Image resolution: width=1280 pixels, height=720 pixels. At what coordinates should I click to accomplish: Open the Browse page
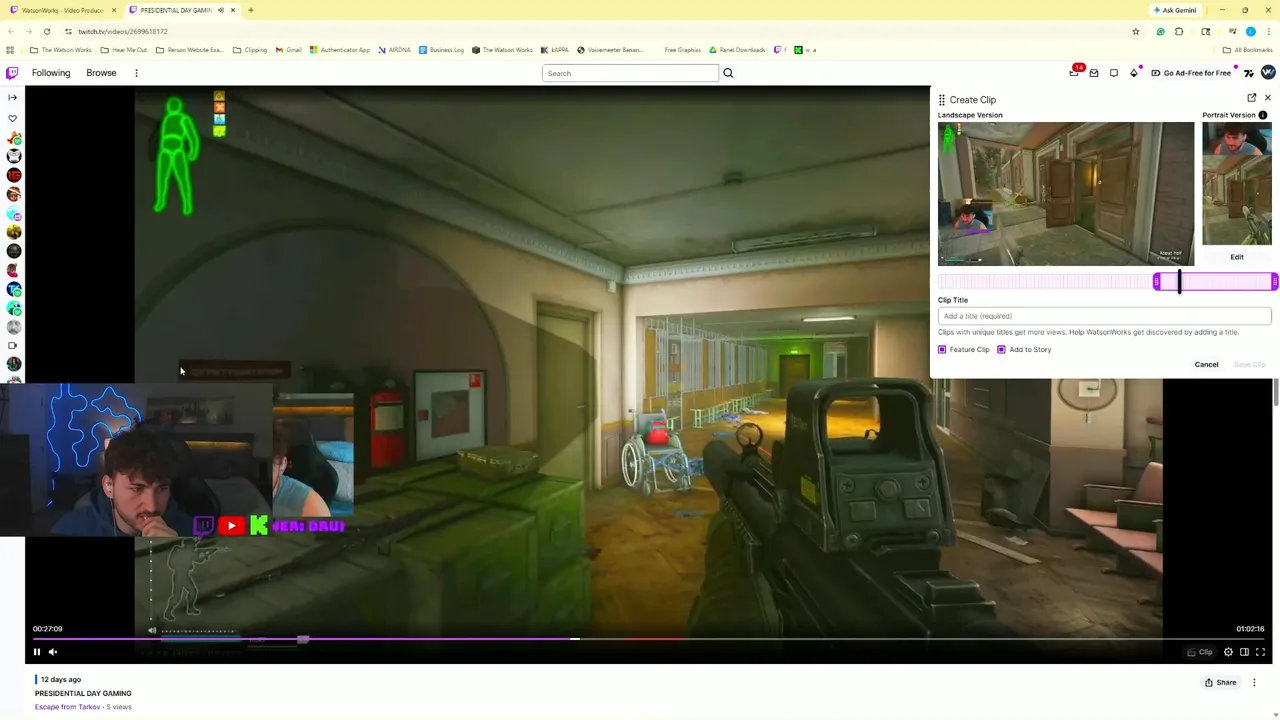tap(101, 73)
